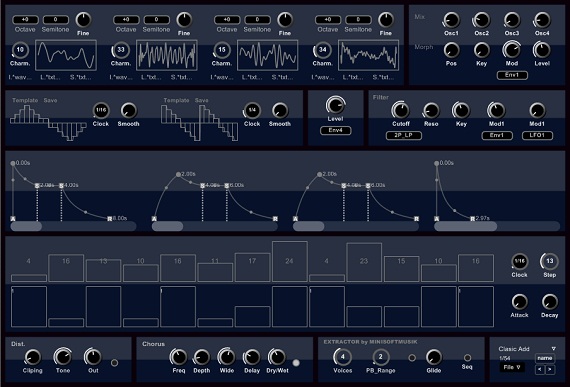Click the Morph Mod knob
Image resolution: width=570 pixels, height=387 pixels.
512,51
